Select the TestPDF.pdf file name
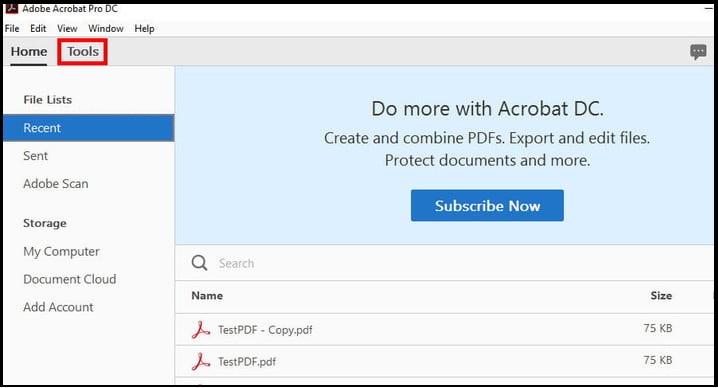 tap(247, 362)
